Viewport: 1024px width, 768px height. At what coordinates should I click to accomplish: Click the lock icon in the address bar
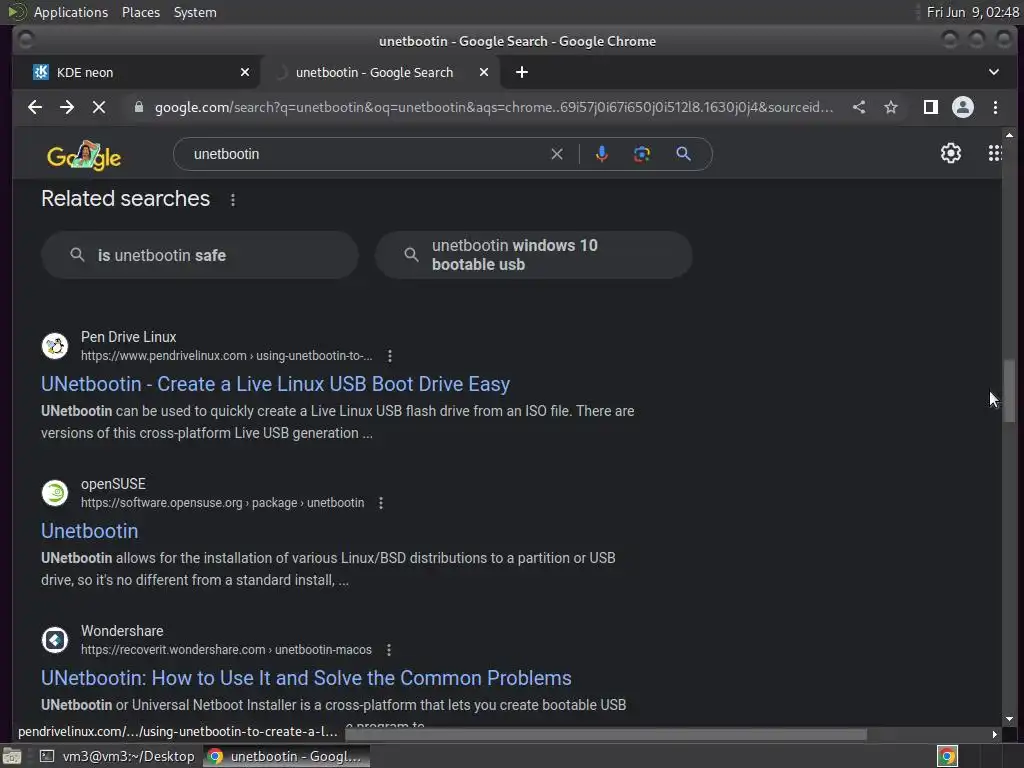pyautogui.click(x=138, y=107)
